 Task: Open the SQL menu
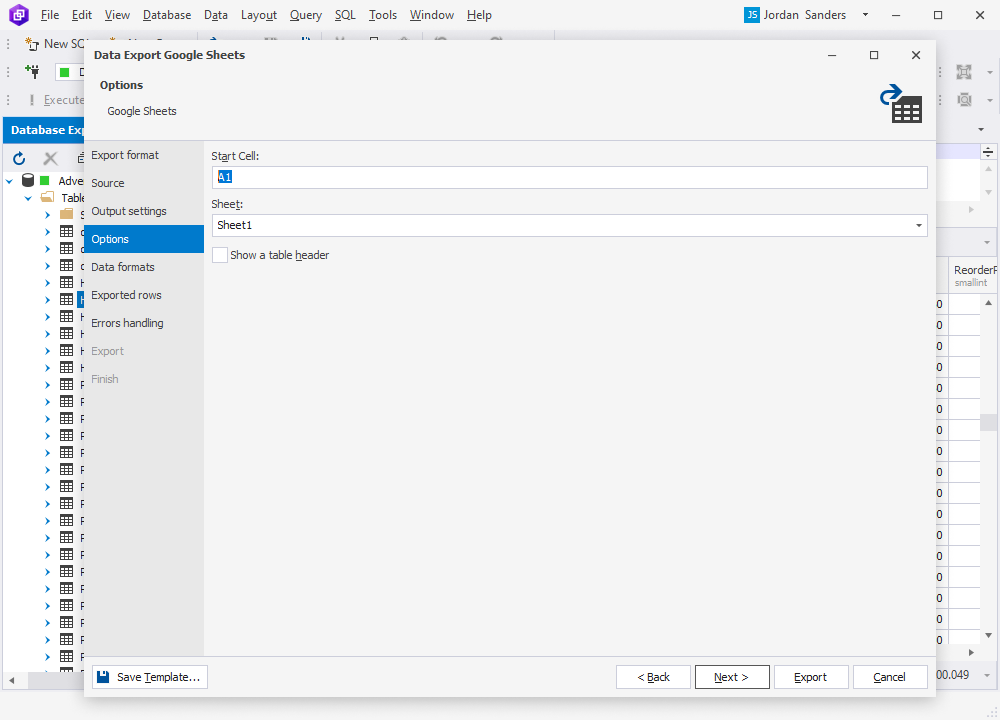coord(345,15)
